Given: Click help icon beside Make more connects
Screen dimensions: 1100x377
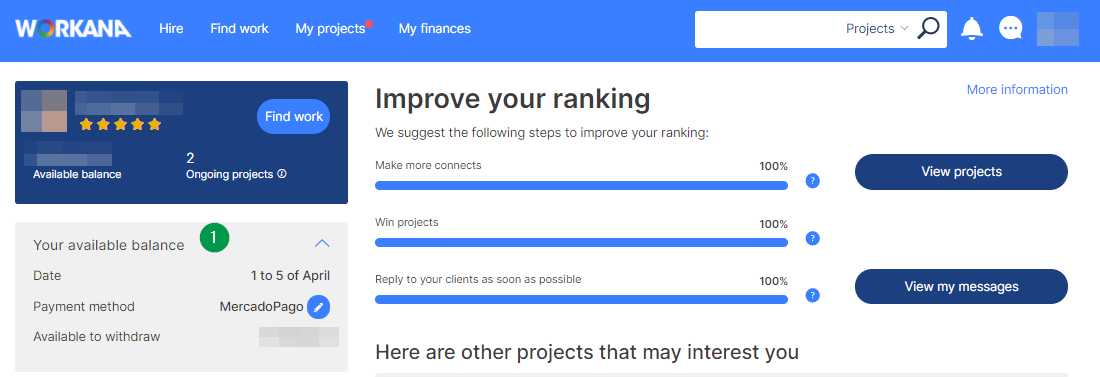Looking at the screenshot, I should (812, 181).
